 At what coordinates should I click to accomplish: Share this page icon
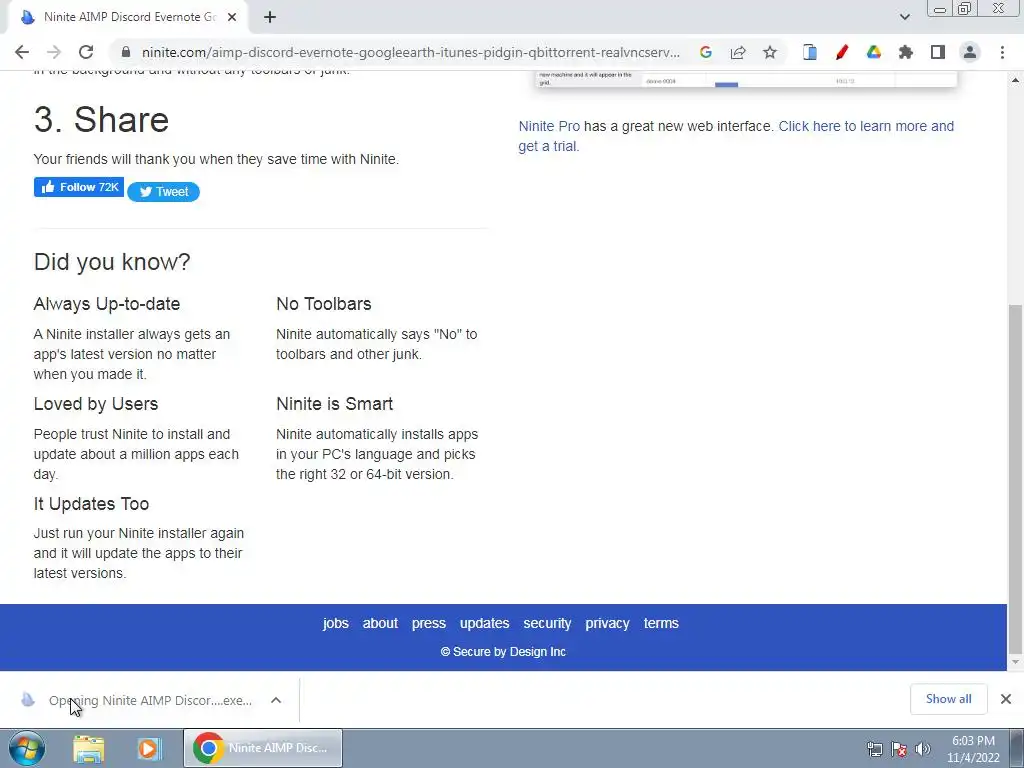click(738, 52)
